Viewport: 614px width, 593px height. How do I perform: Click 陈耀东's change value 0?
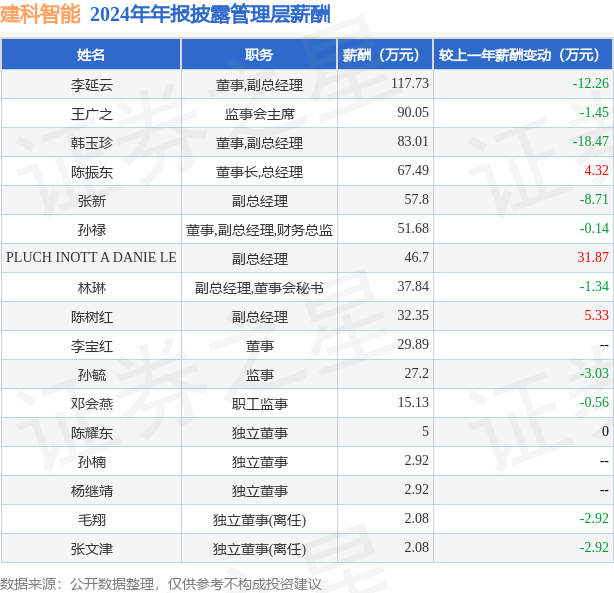605,431
